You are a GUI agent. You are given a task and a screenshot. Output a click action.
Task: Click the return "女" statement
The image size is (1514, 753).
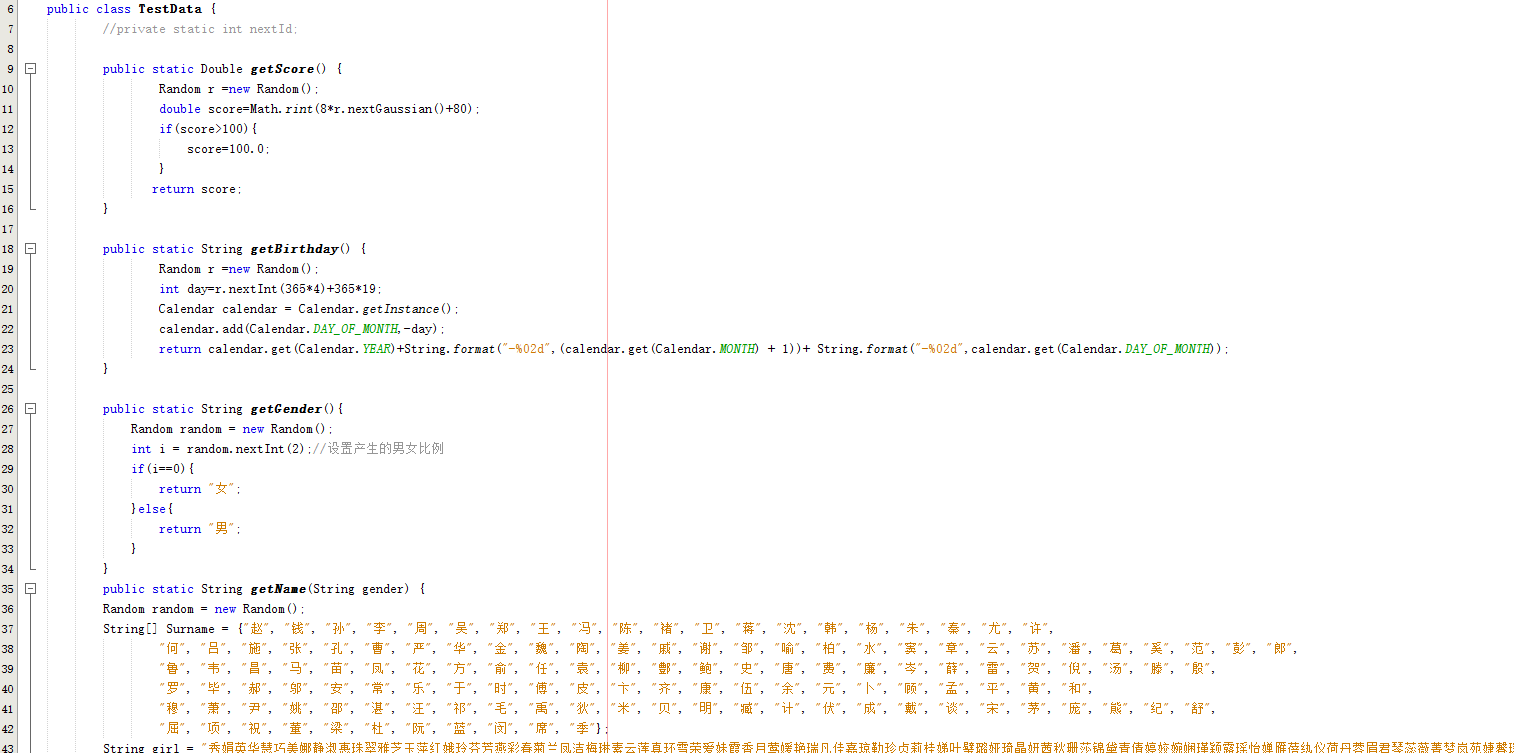coord(200,489)
